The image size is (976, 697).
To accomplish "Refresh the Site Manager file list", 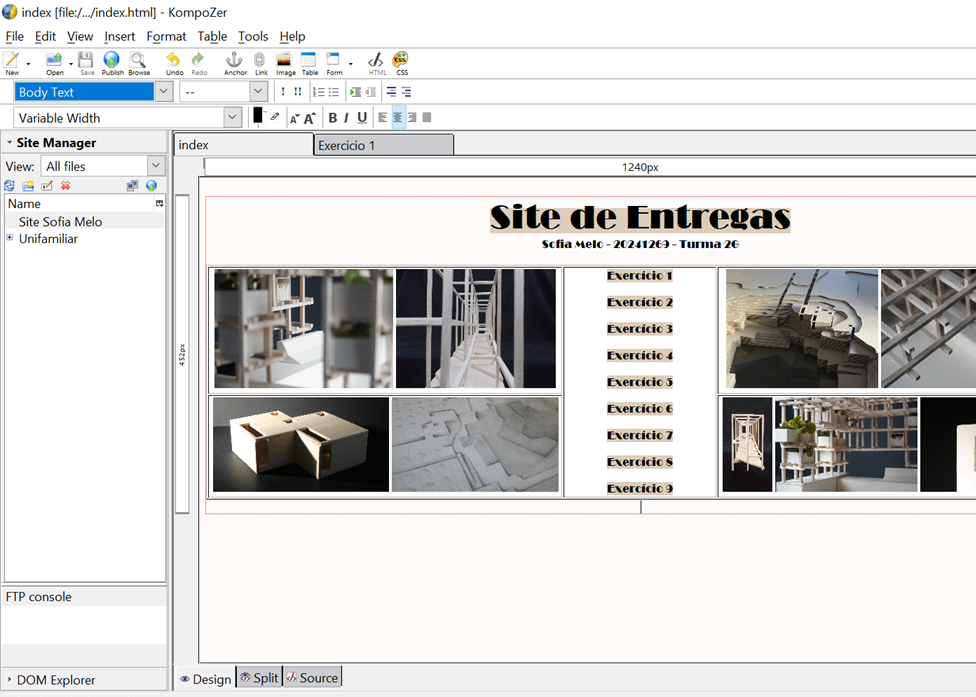I will 10,186.
